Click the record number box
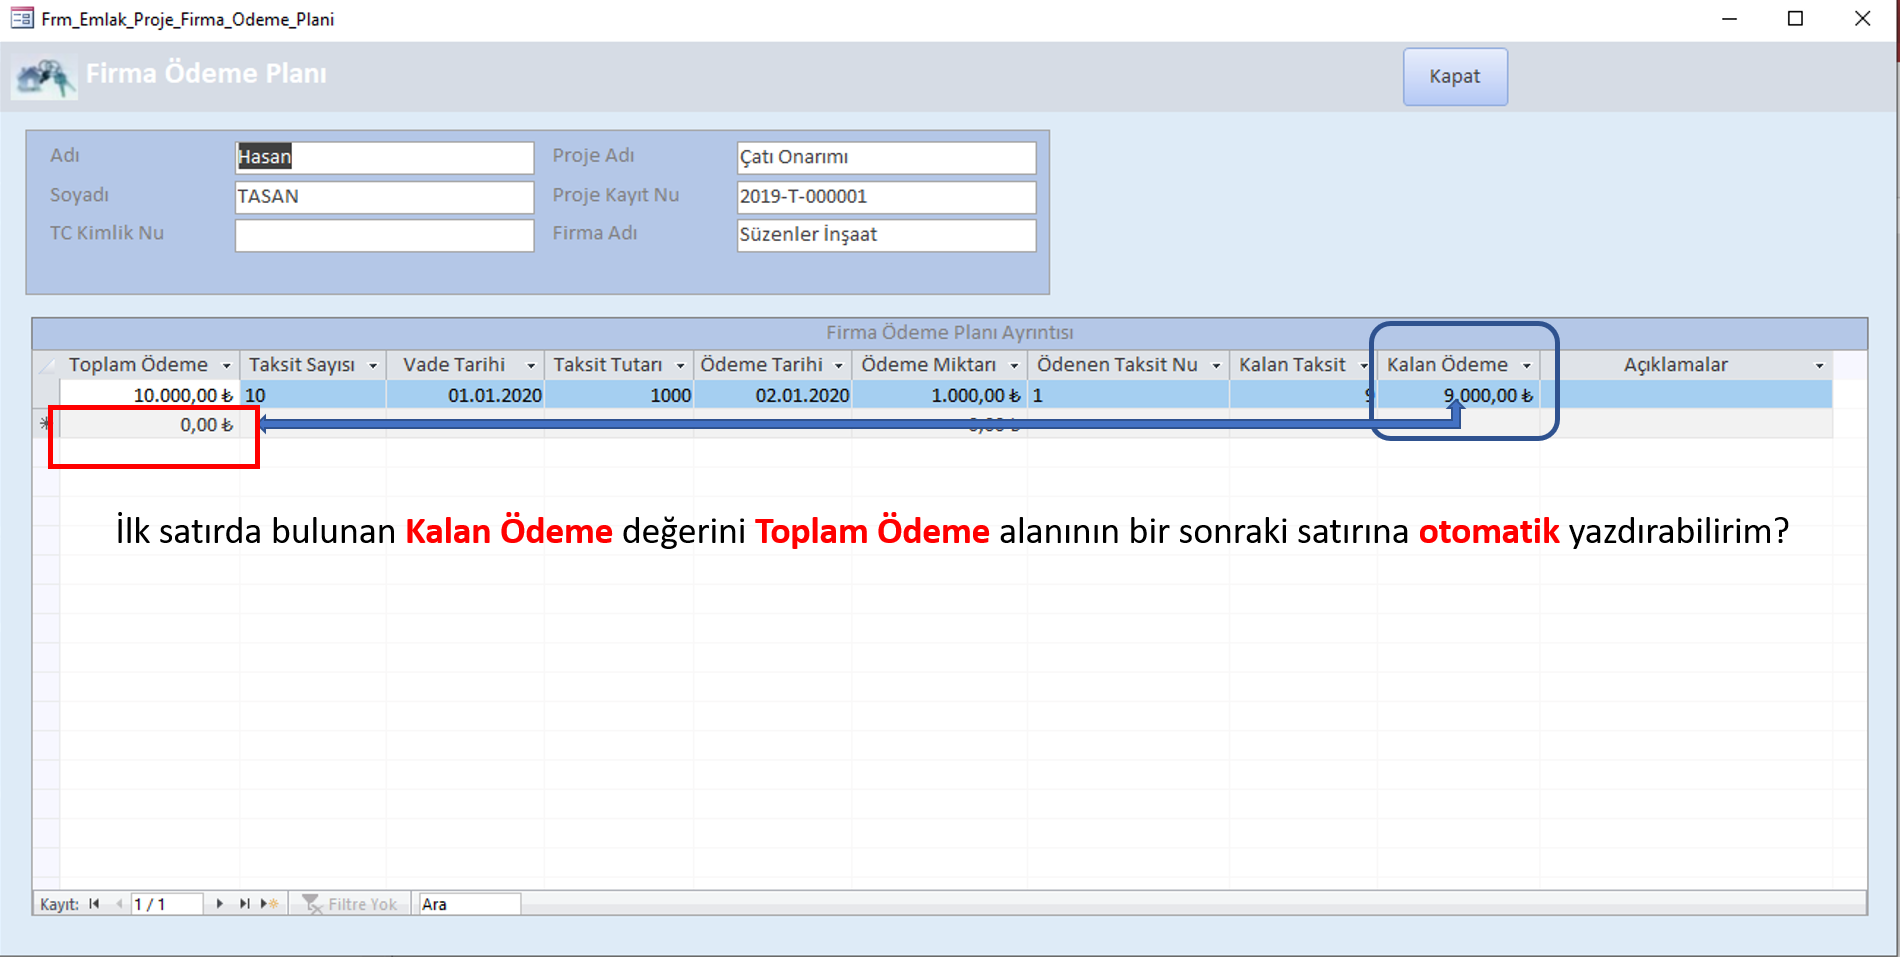The image size is (1900, 957). pyautogui.click(x=166, y=904)
